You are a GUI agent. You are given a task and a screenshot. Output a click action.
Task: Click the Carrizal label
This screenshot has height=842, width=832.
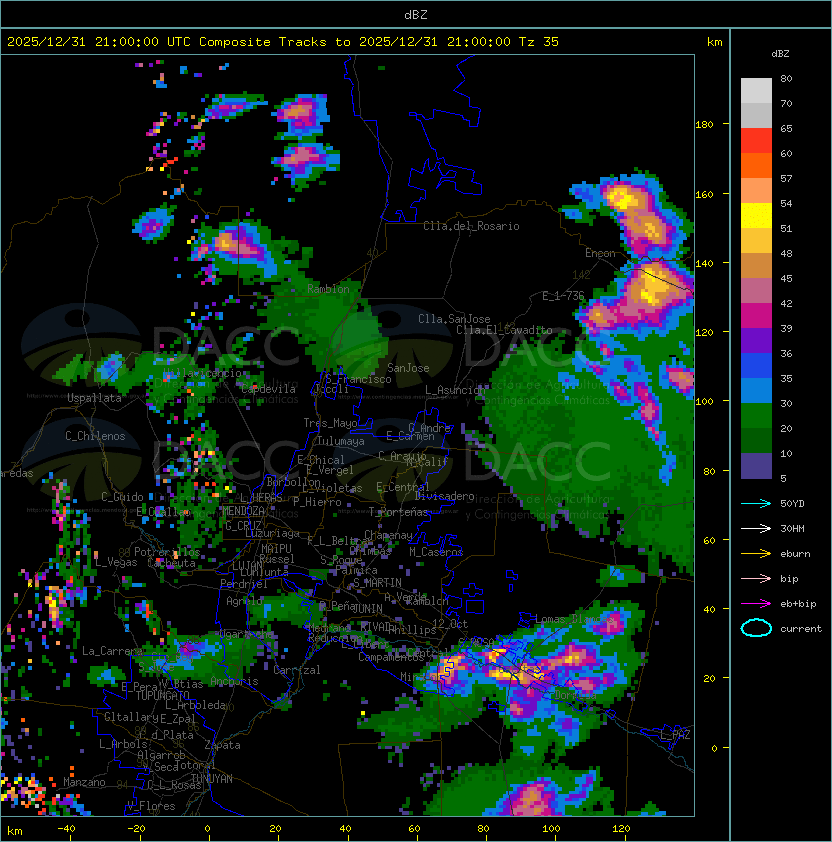click(x=296, y=670)
